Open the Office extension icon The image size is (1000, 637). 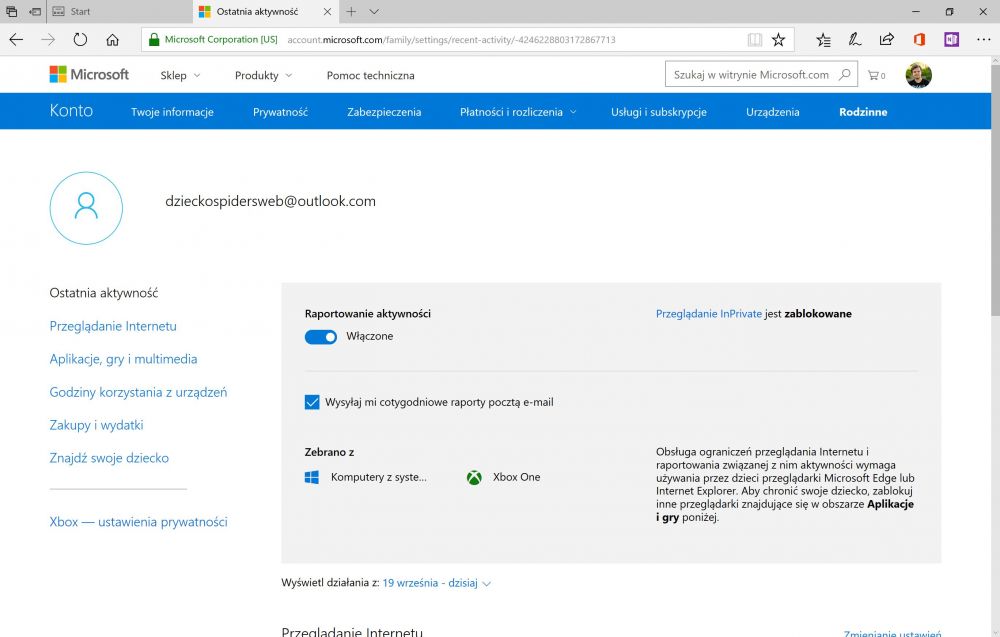919,40
